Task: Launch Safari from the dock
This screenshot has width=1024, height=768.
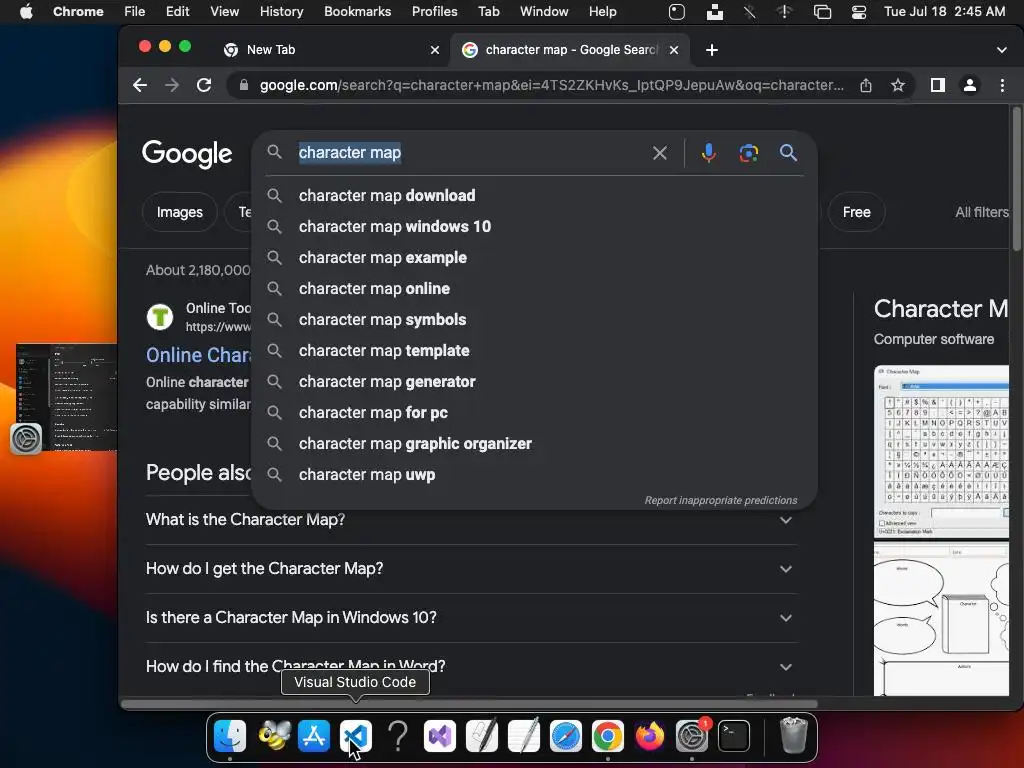Action: click(x=566, y=736)
